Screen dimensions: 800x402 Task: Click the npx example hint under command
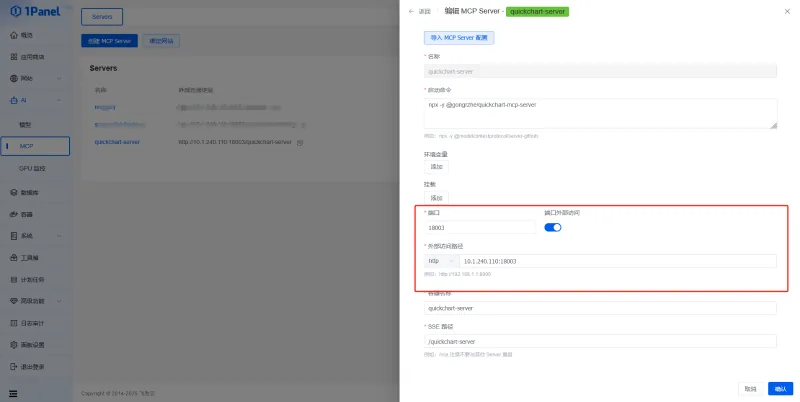(x=481, y=136)
